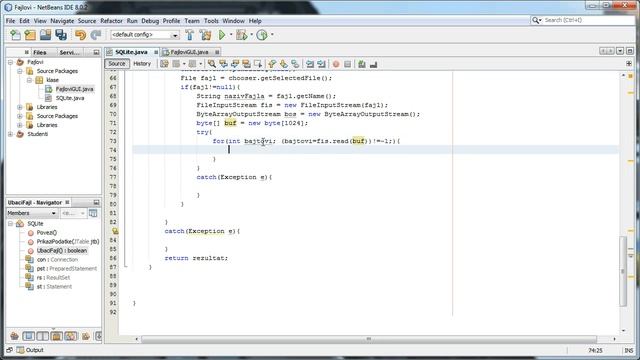
Task: Click the Find Next Occurrence icon
Action: pos(235,64)
